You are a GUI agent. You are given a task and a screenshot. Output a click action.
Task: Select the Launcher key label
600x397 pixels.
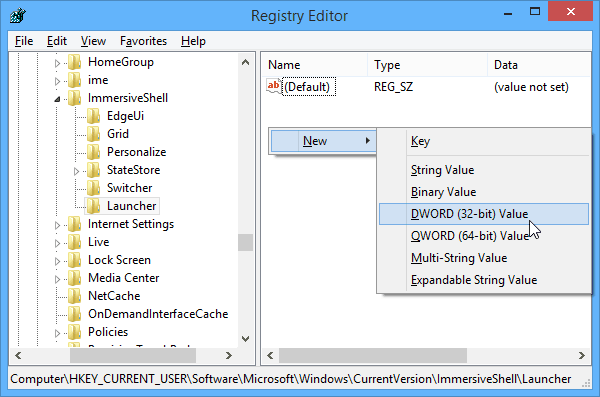pos(131,206)
